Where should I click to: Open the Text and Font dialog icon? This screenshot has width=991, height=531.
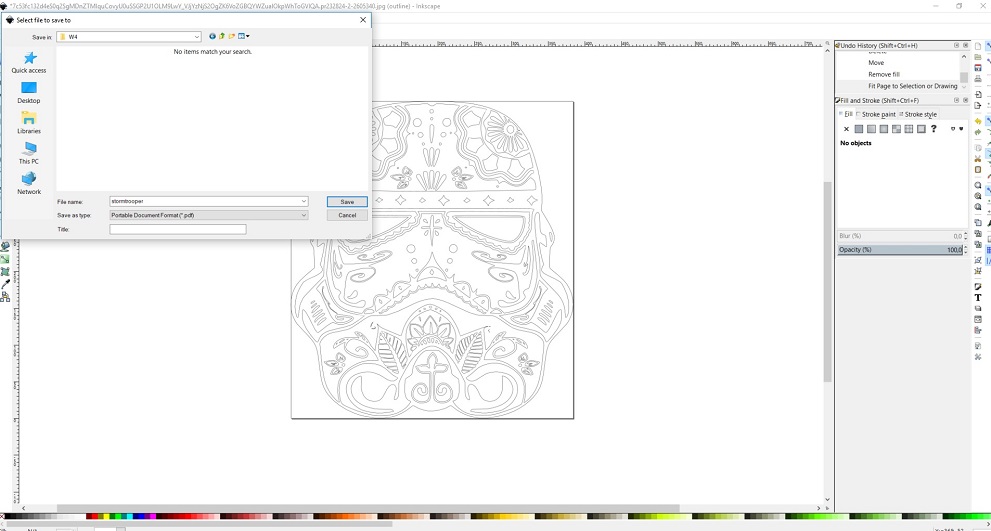pos(978,297)
